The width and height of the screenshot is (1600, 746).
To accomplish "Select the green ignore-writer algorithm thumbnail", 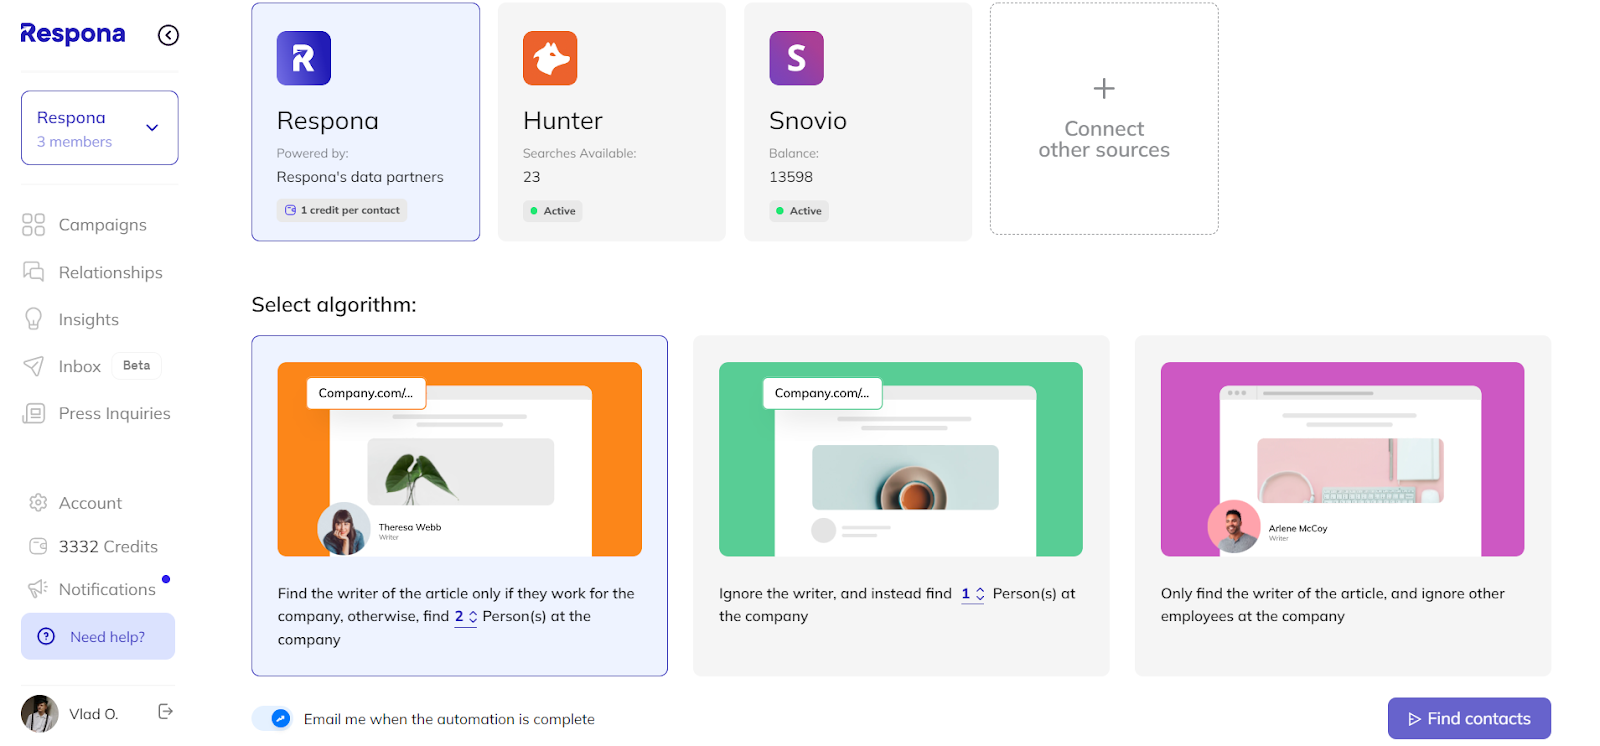I will coord(901,459).
